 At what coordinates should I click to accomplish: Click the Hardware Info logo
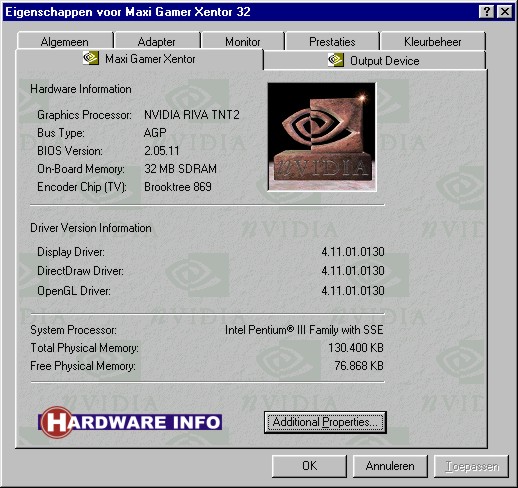coord(130,422)
